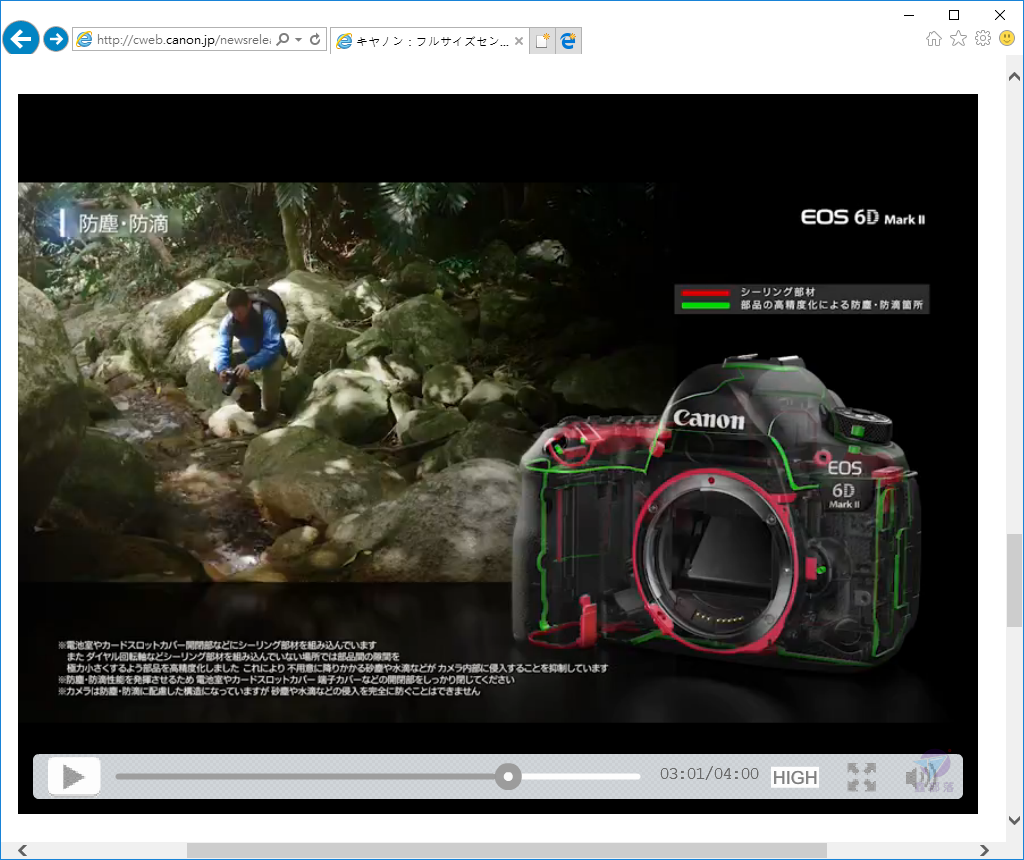This screenshot has width=1024, height=860.
Task: Click the video progress slider knob
Action: (x=508, y=776)
